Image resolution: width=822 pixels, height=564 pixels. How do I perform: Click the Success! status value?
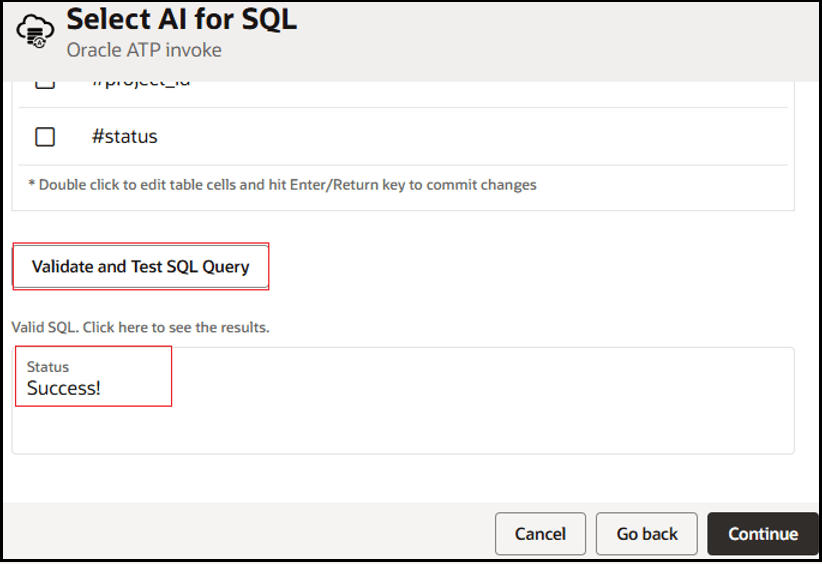tap(64, 388)
